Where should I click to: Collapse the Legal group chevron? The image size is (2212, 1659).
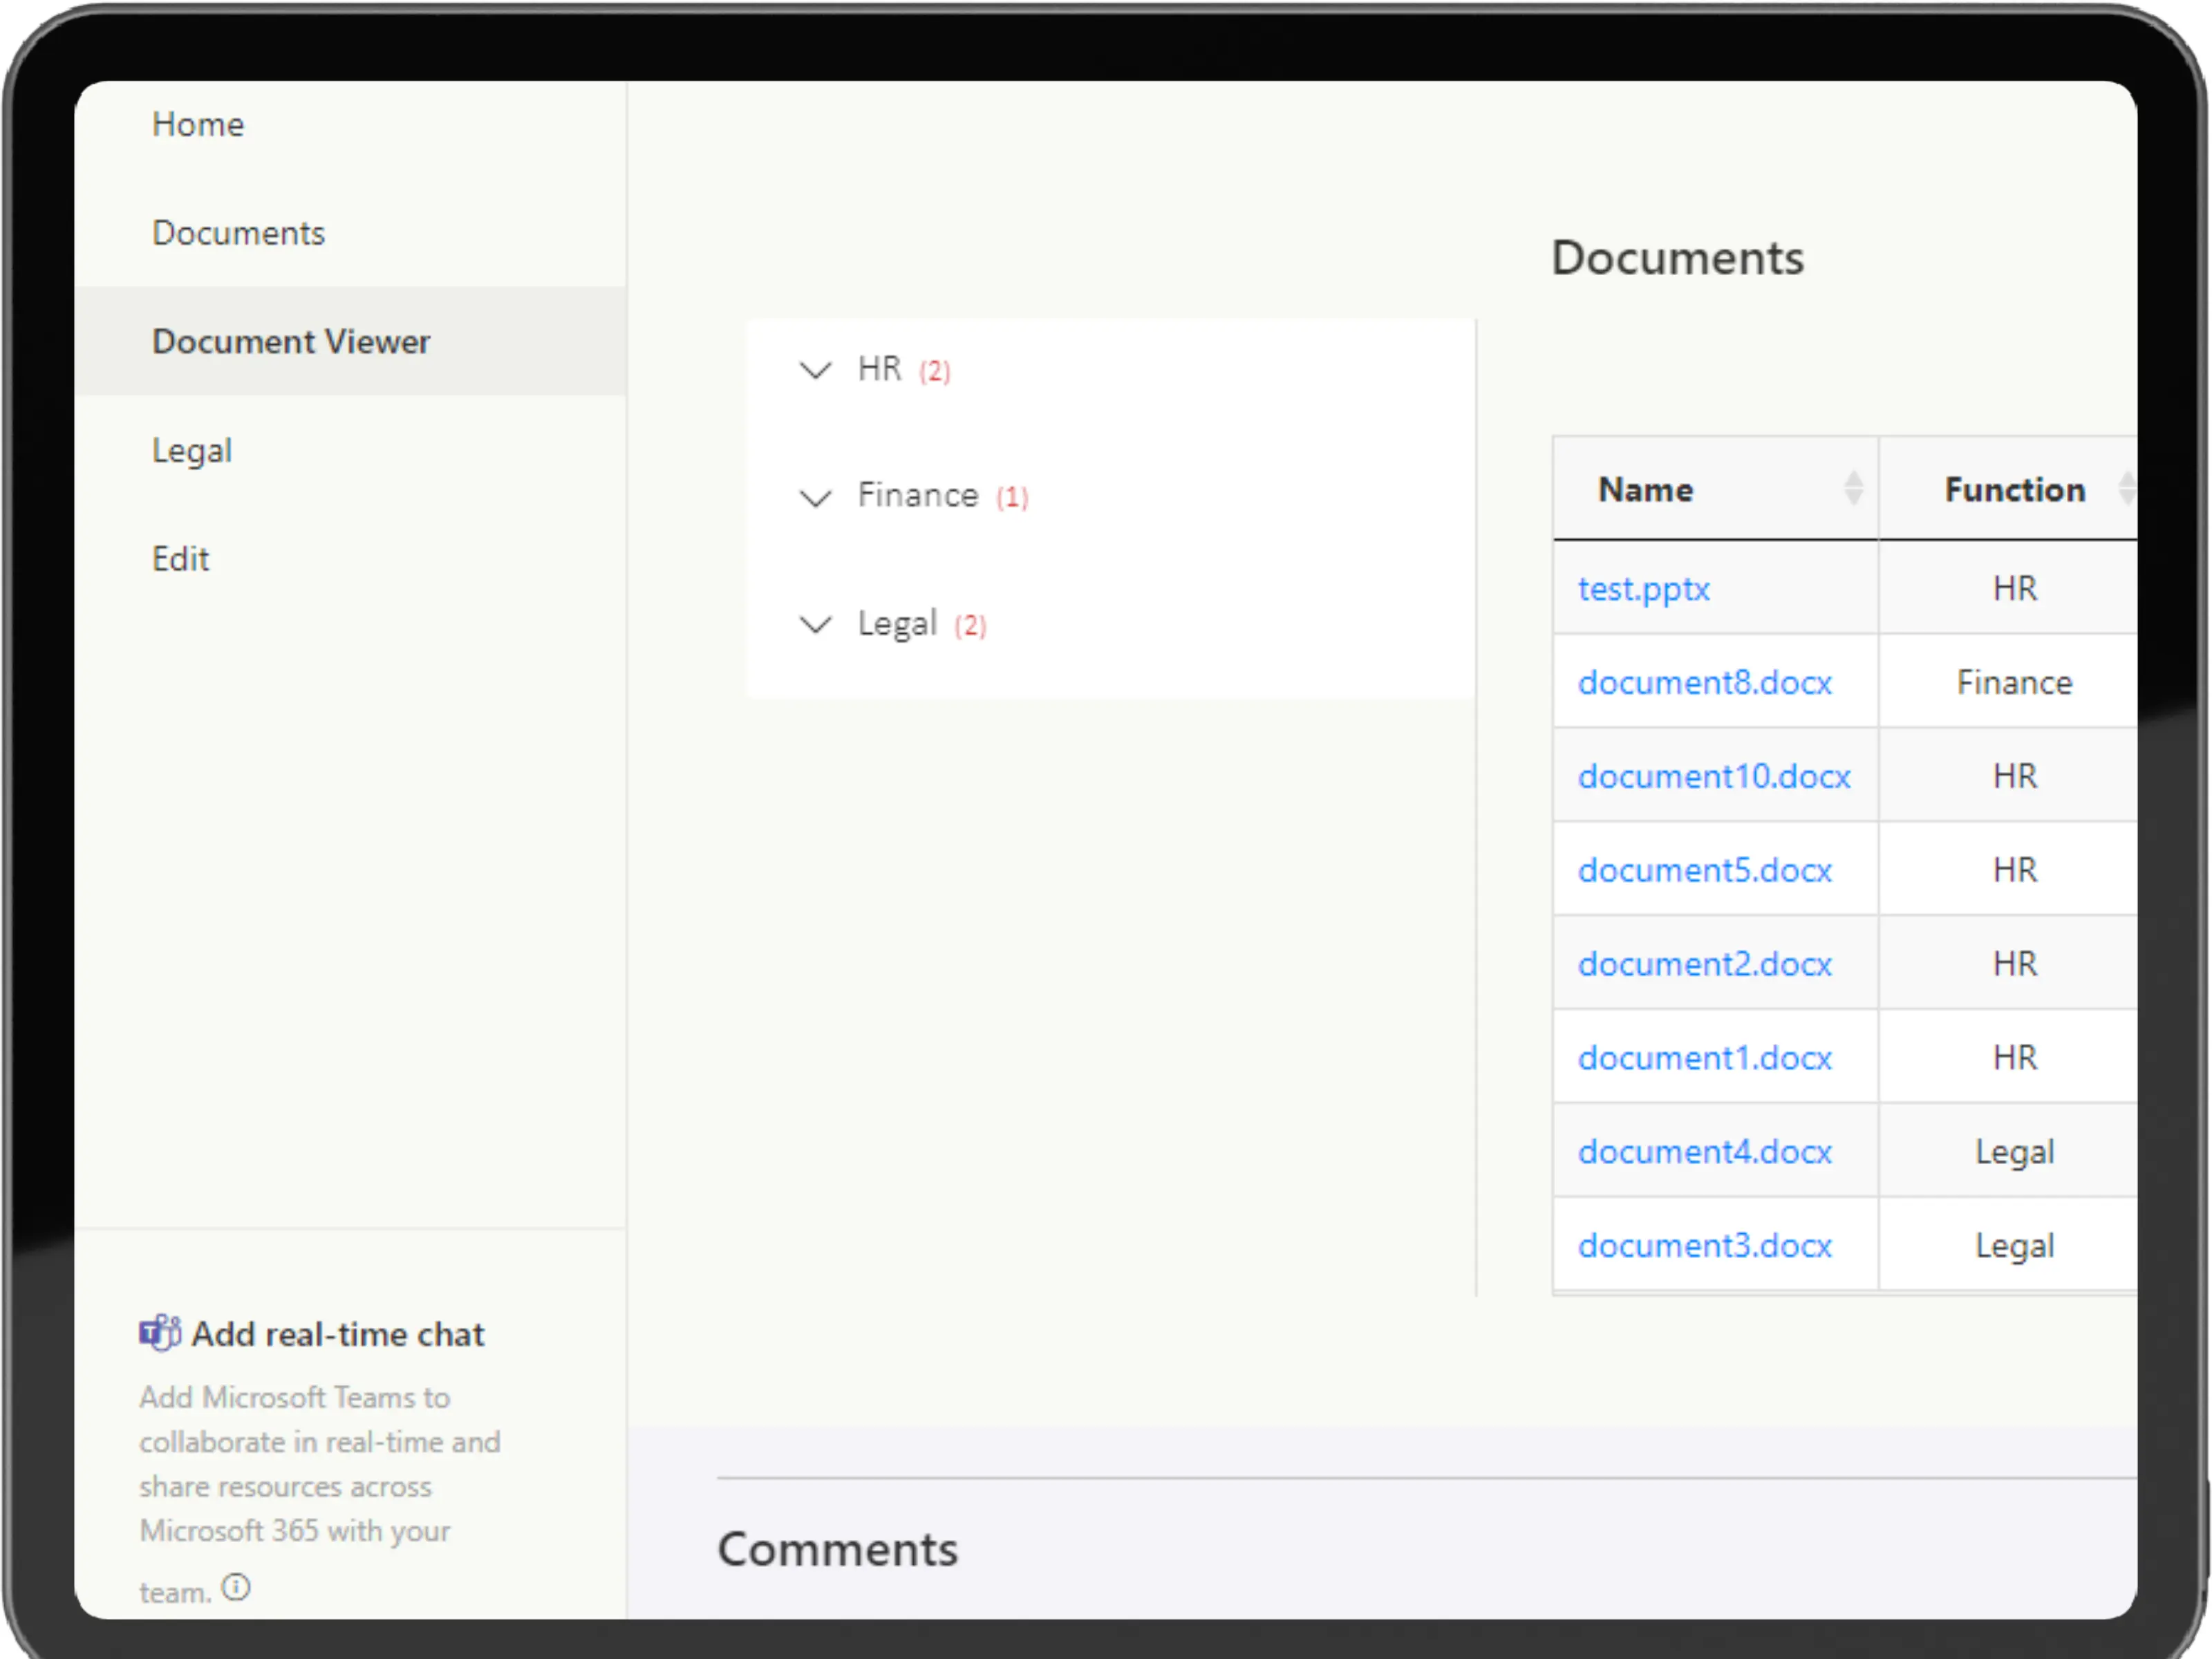tap(816, 624)
